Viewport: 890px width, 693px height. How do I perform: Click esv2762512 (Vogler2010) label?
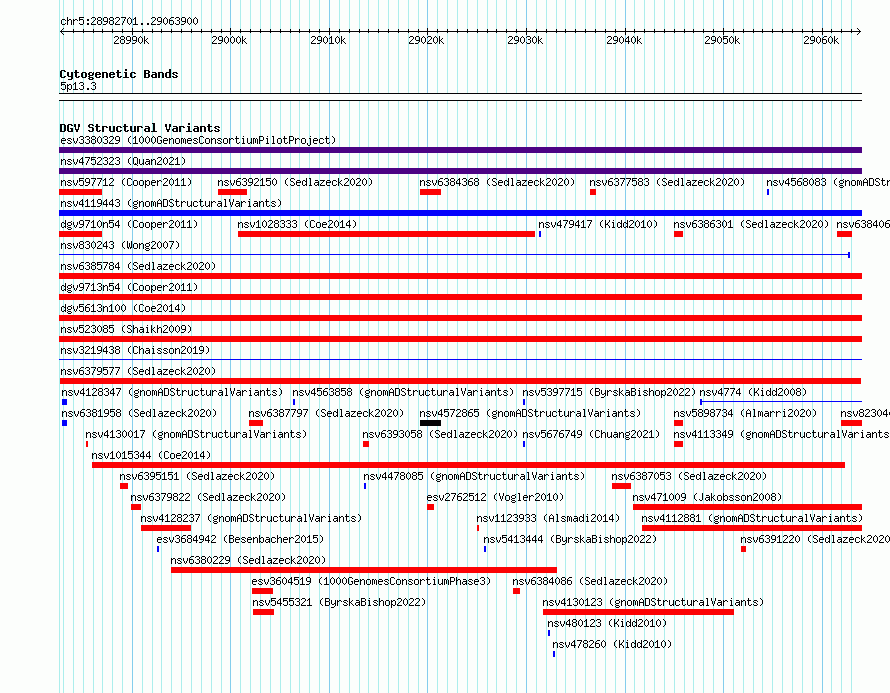point(496,497)
